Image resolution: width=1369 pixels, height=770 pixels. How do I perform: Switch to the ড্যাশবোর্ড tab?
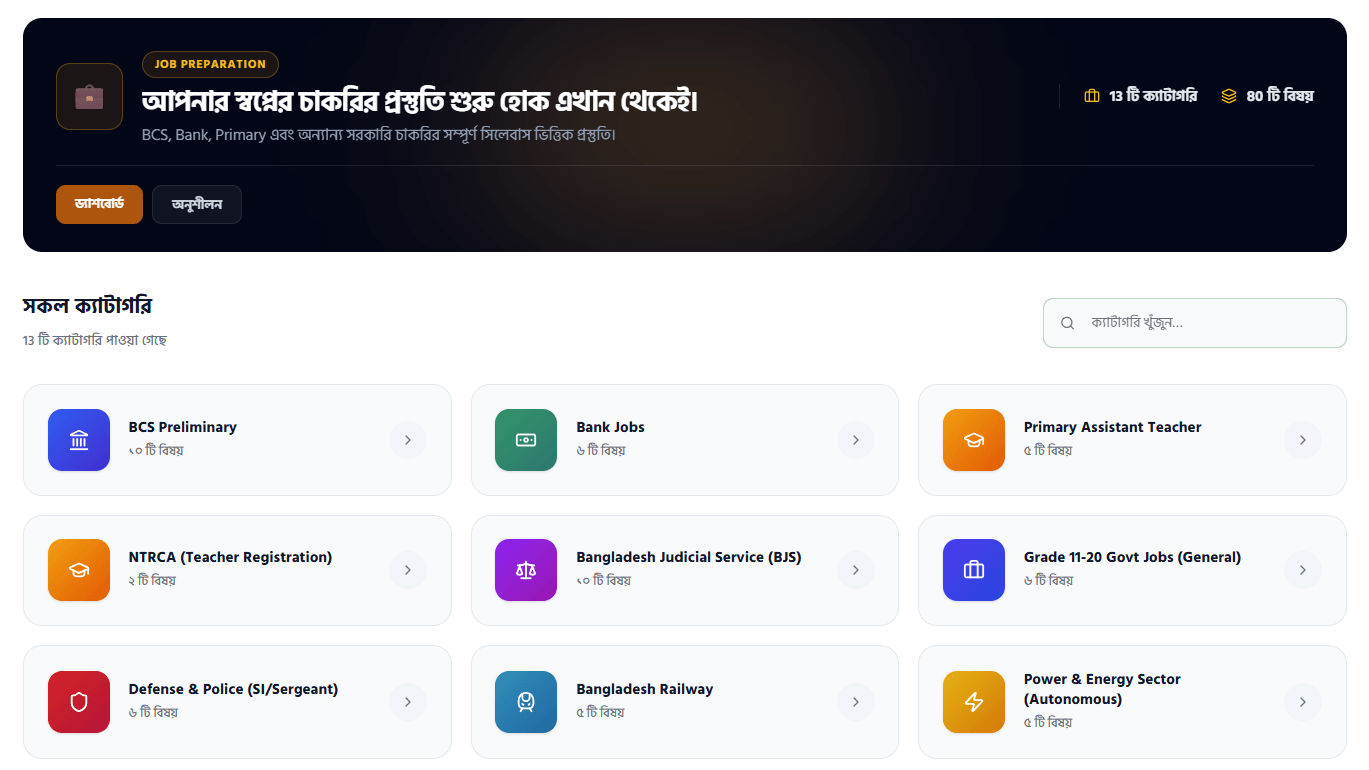(99, 204)
